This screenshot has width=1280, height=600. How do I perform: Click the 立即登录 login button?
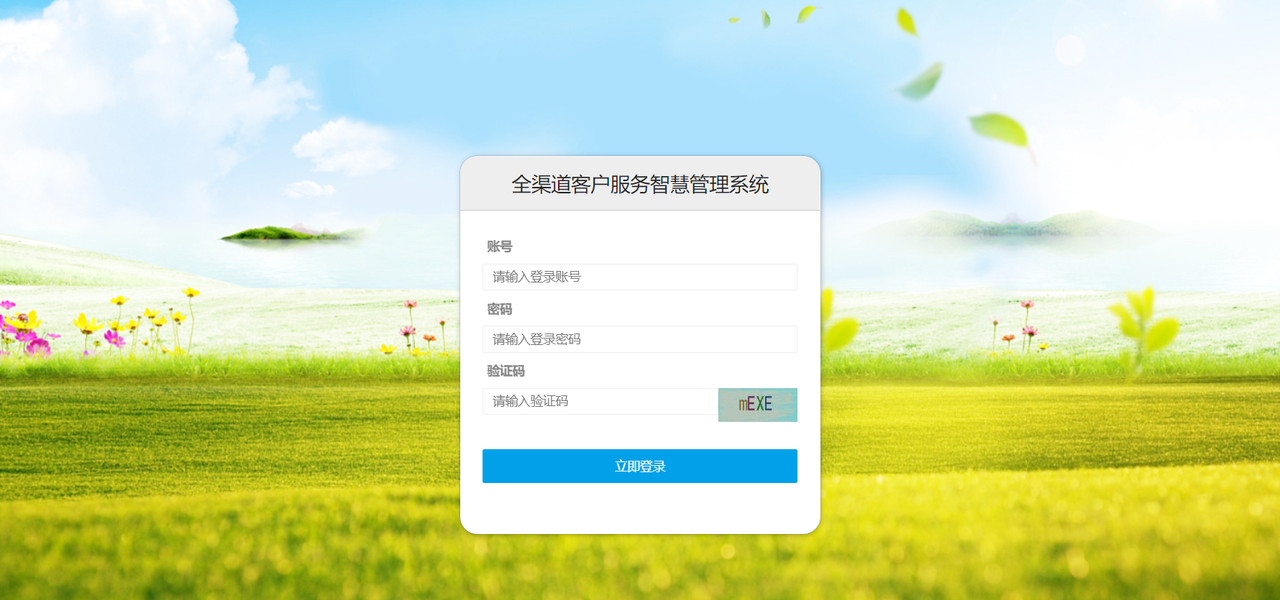[640, 466]
